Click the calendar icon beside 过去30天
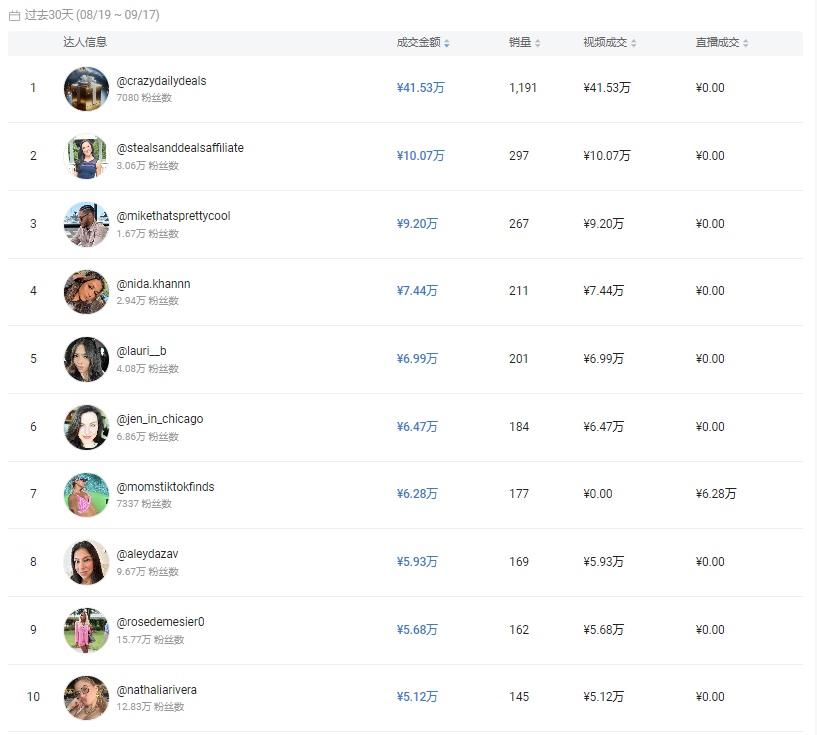Screen dimensions: 817x735 [x=14, y=16]
